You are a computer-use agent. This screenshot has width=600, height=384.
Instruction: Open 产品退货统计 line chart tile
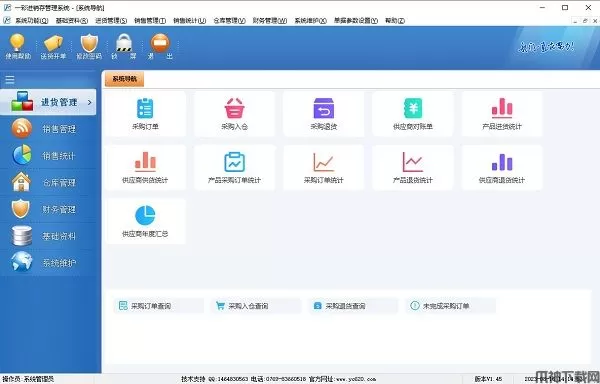[412, 167]
